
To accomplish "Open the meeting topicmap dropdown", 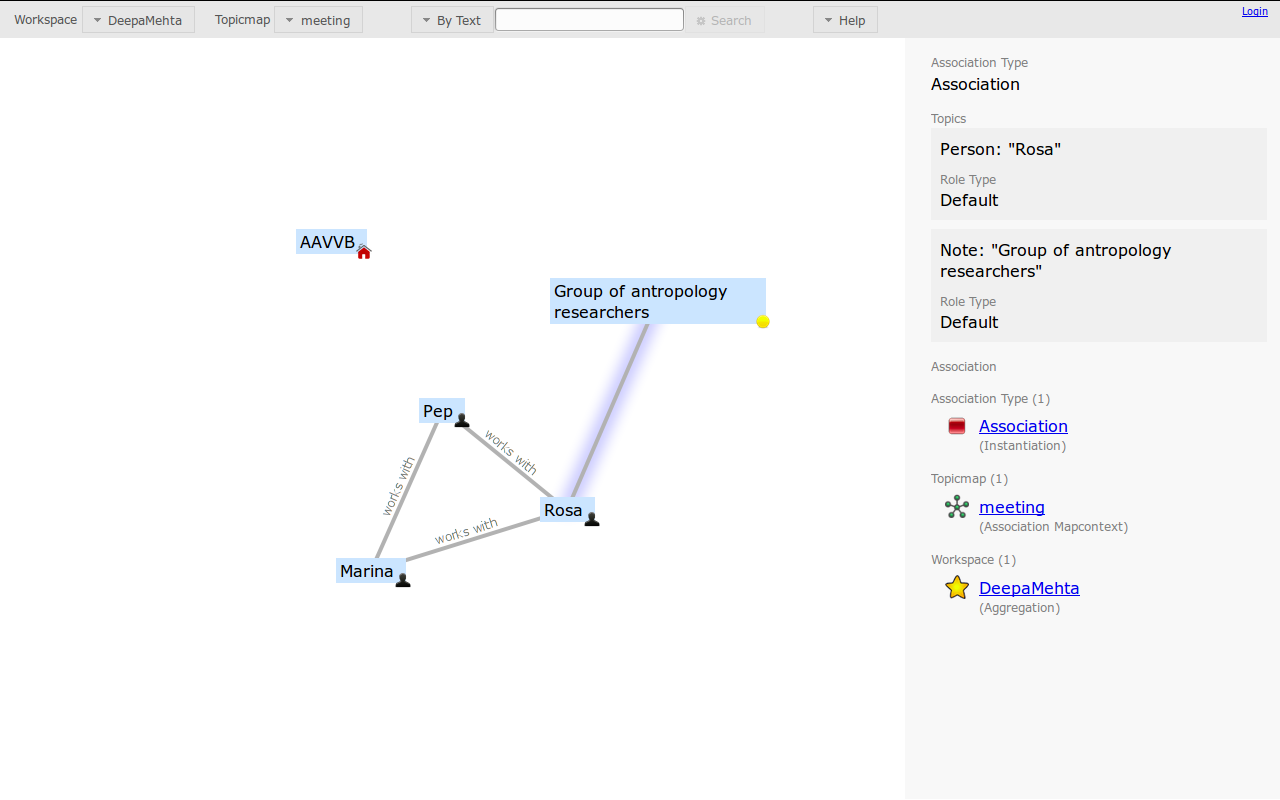I will tap(318, 20).
